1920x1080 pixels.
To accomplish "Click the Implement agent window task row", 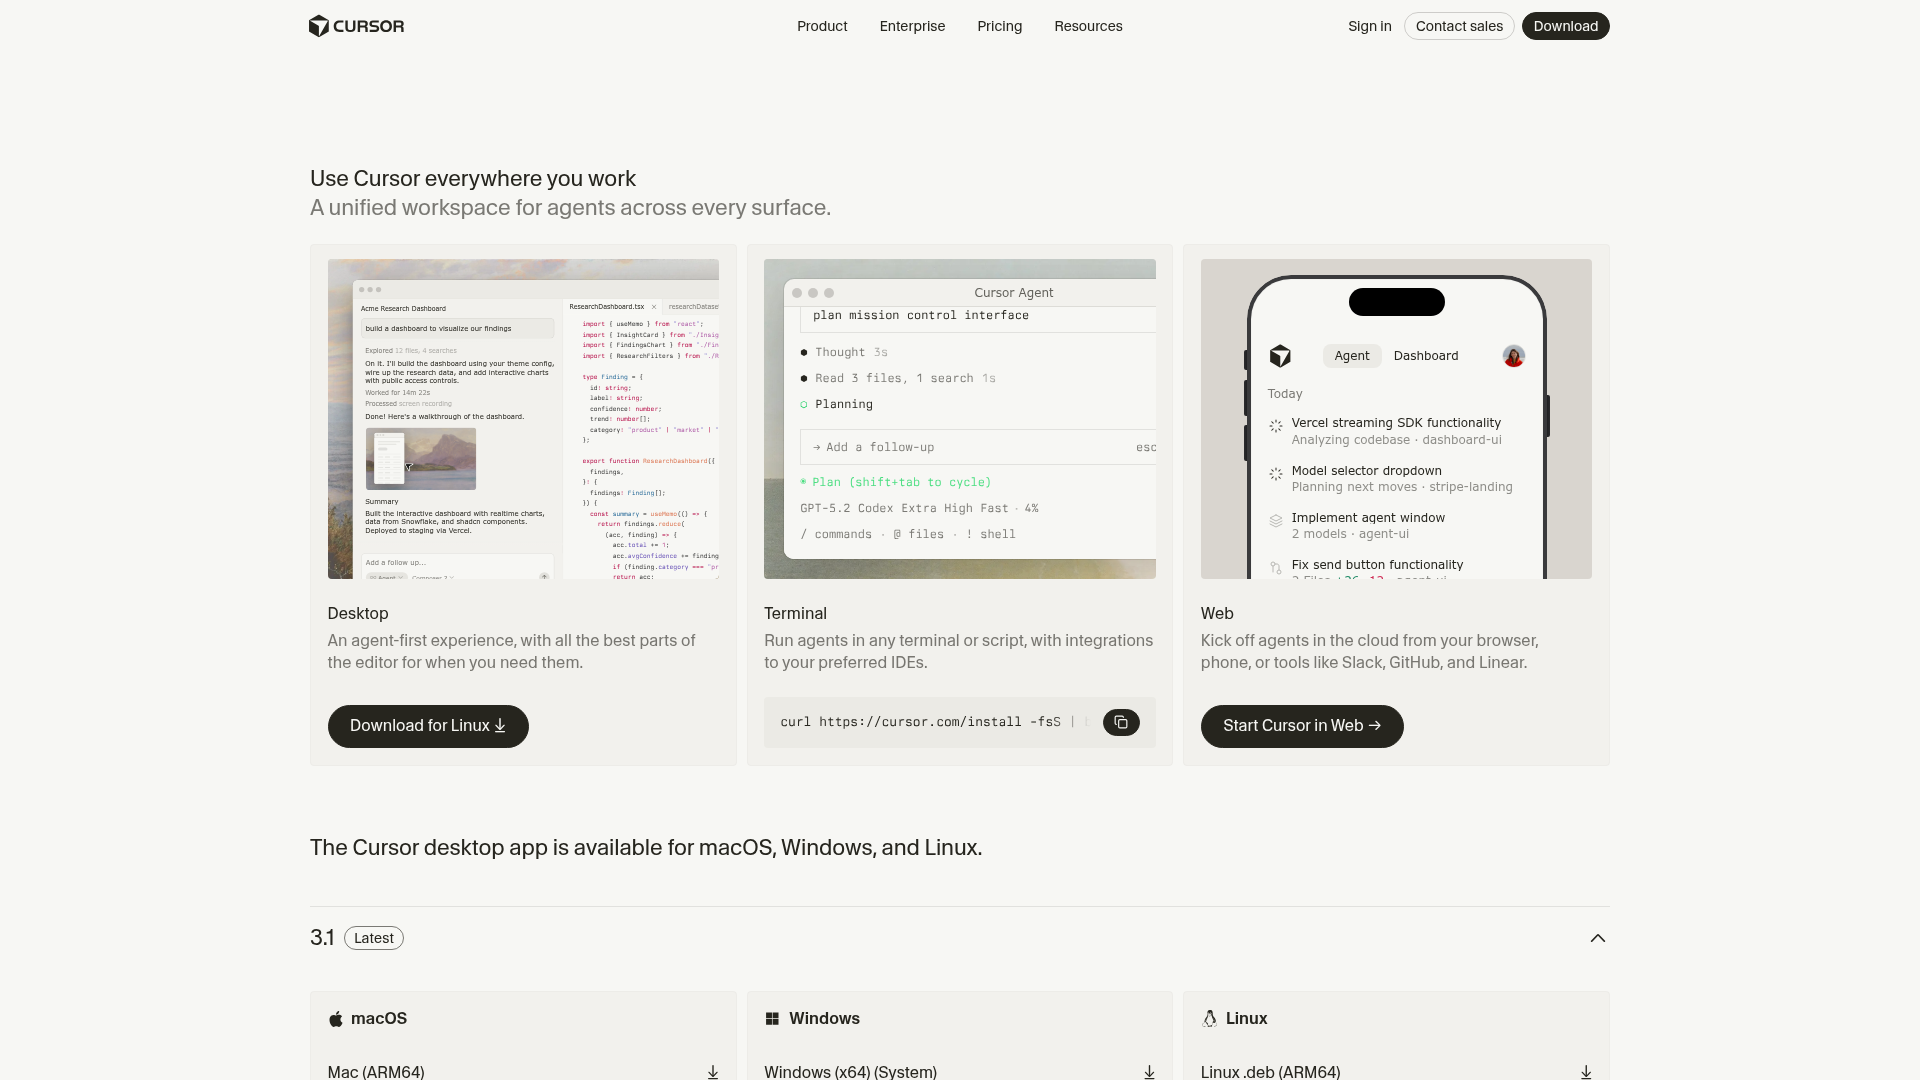I will tap(1395, 526).
